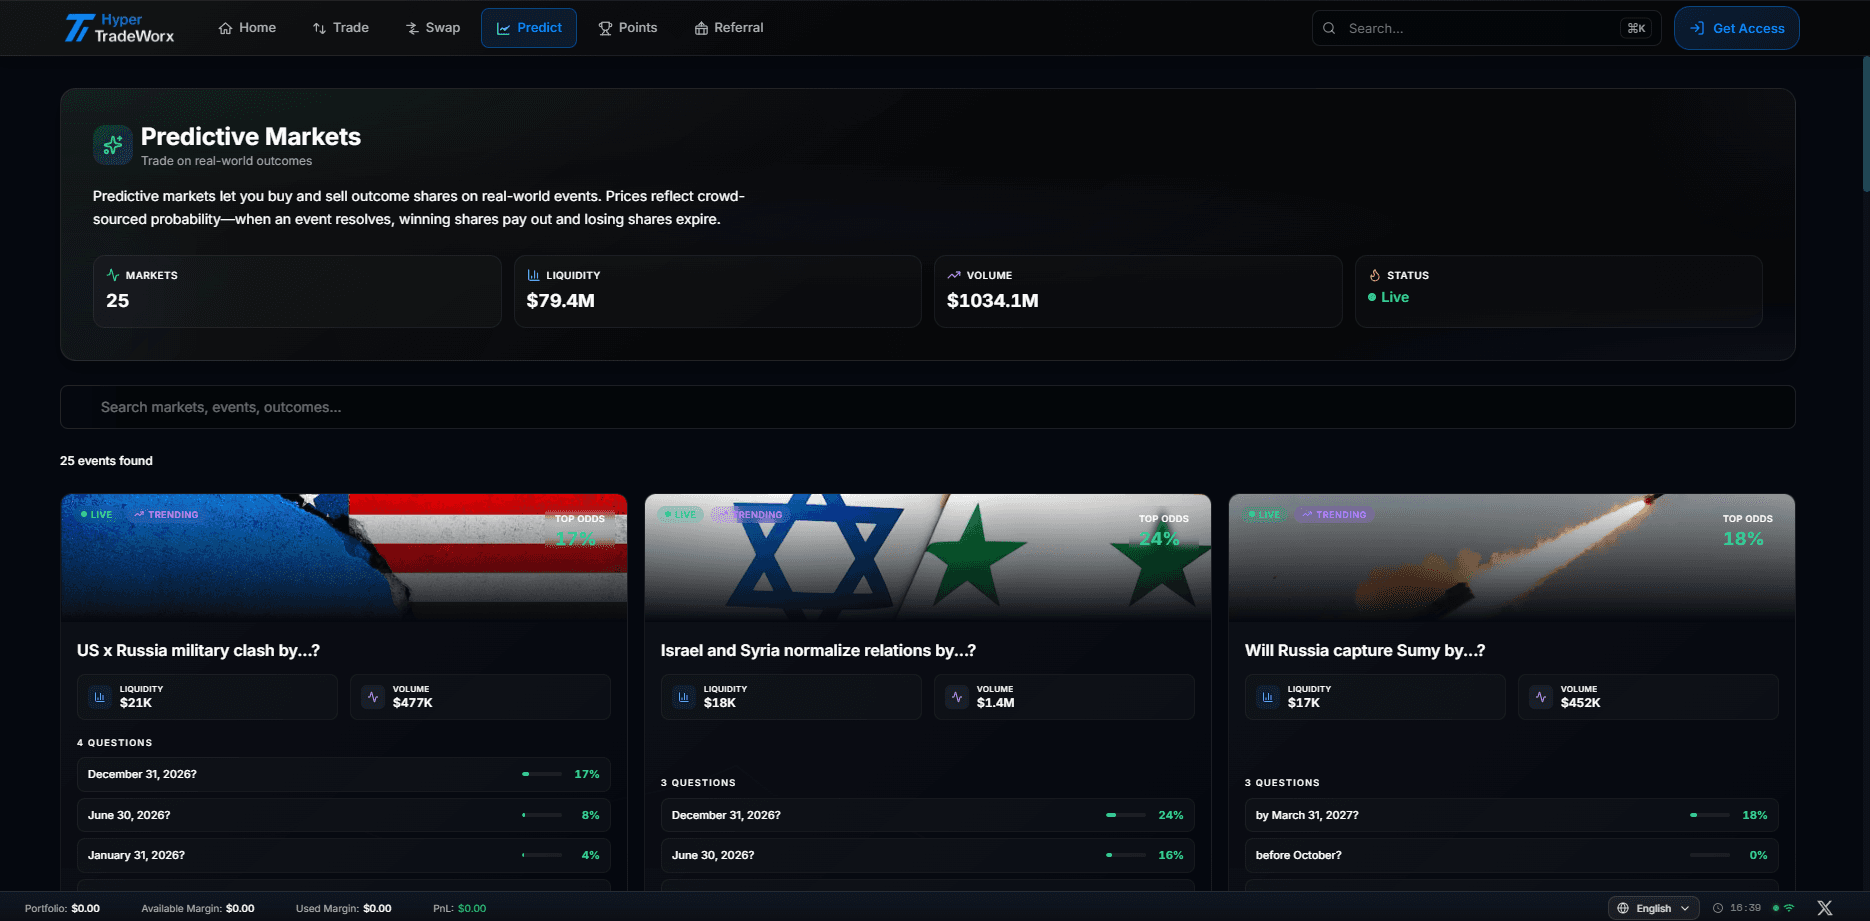1870x921 pixels.
Task: Open the Points menu item
Action: pyautogui.click(x=628, y=27)
